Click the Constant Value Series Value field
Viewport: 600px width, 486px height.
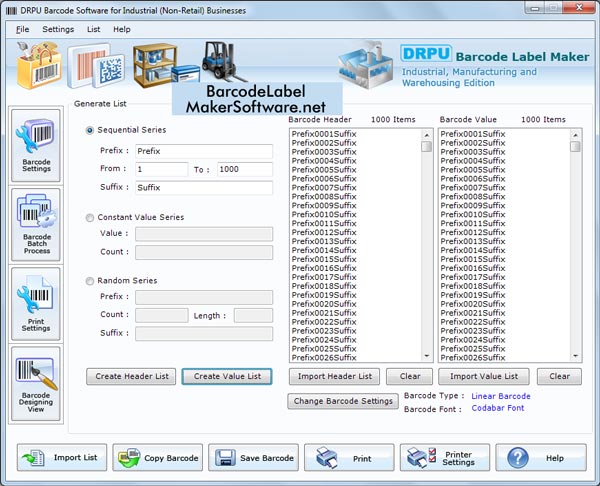[204, 234]
